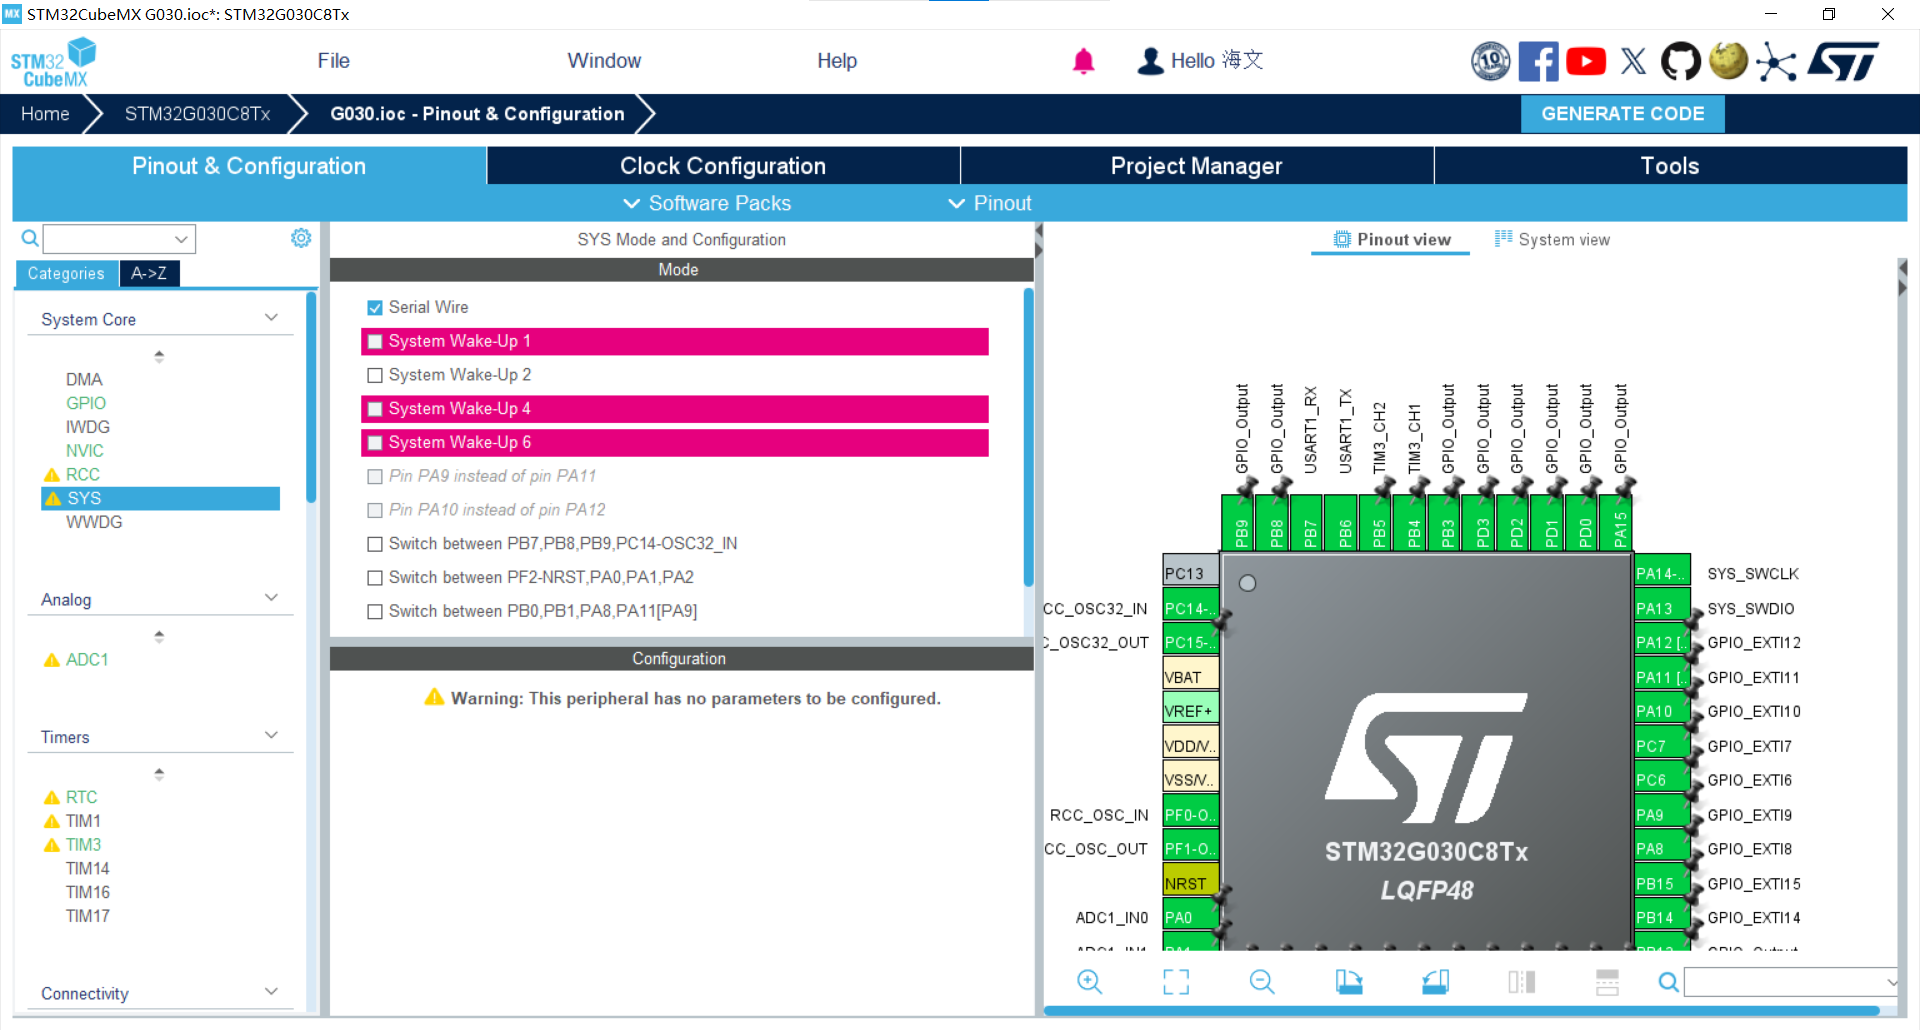The height and width of the screenshot is (1030, 1920).
Task: Open the YouTube icon link
Action: [x=1585, y=62]
